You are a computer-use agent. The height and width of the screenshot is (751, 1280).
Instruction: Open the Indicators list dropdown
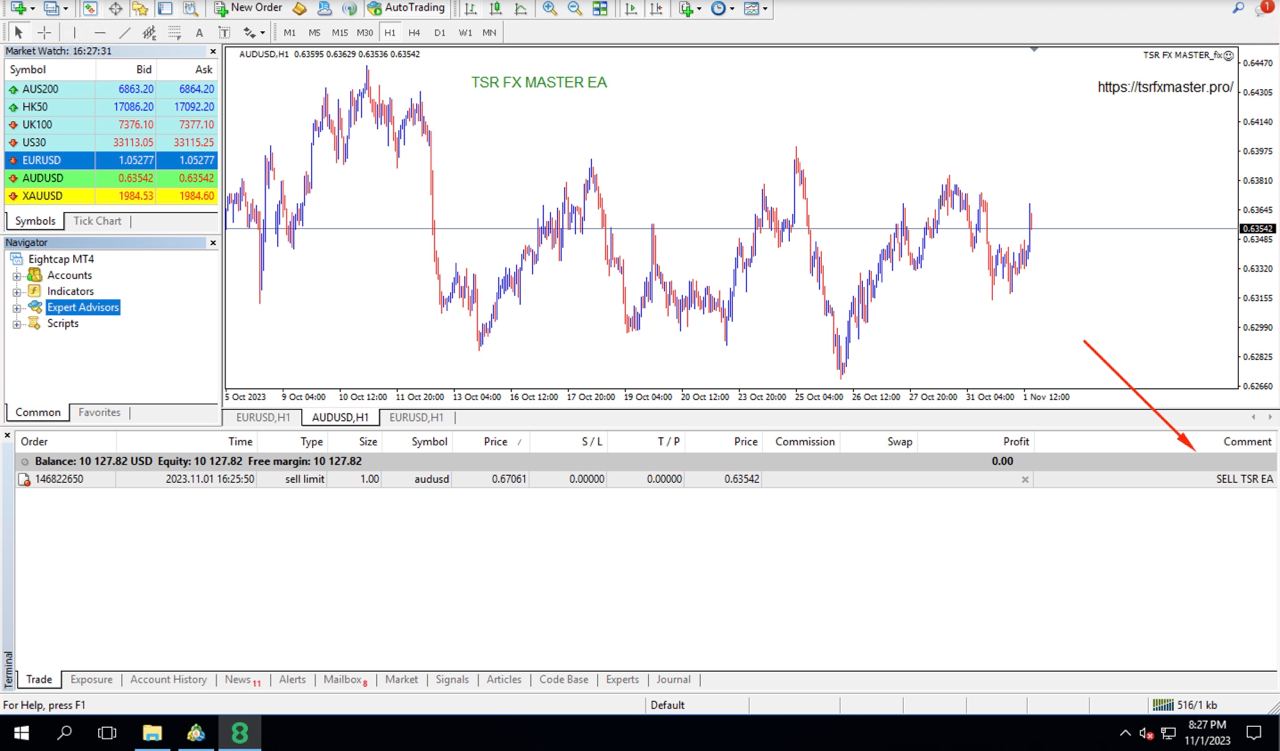pos(689,8)
